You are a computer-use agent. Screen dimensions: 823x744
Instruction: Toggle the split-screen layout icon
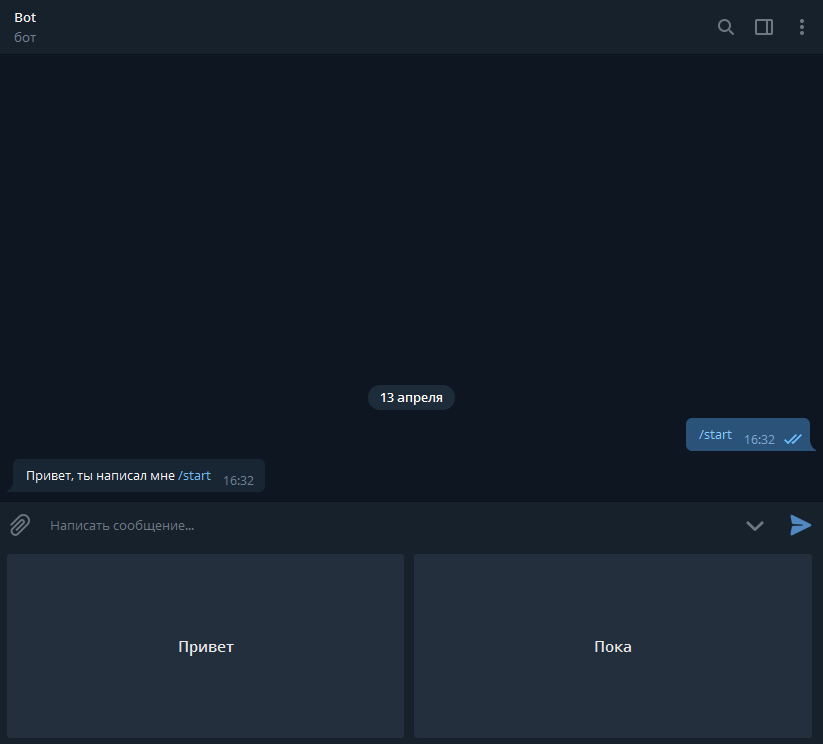[x=763, y=27]
